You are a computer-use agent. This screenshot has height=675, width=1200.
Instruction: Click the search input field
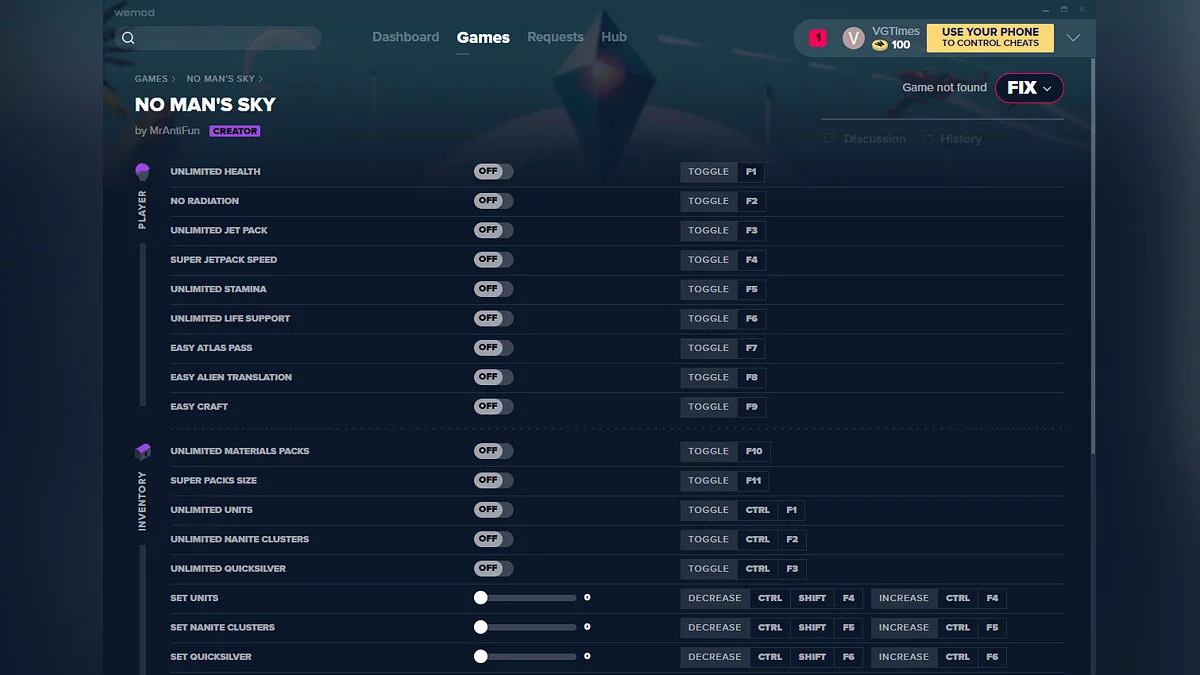coord(220,37)
